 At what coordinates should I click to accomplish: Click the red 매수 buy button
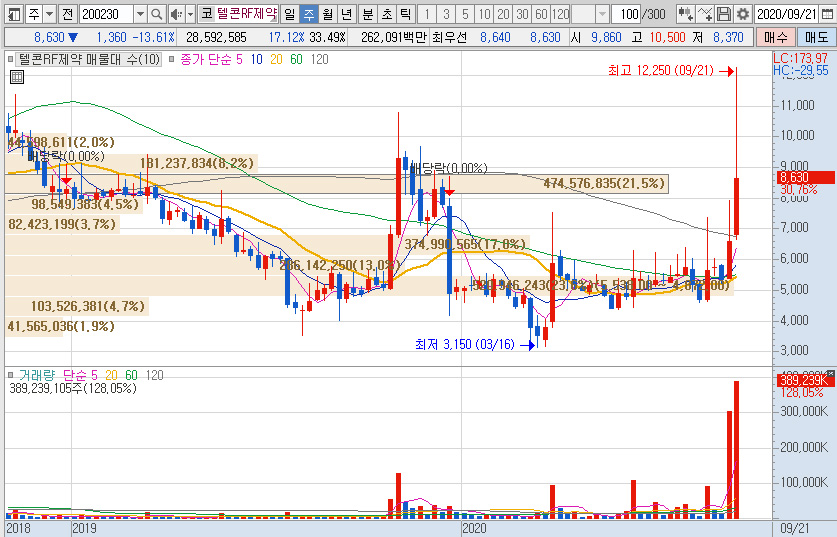pyautogui.click(x=775, y=37)
